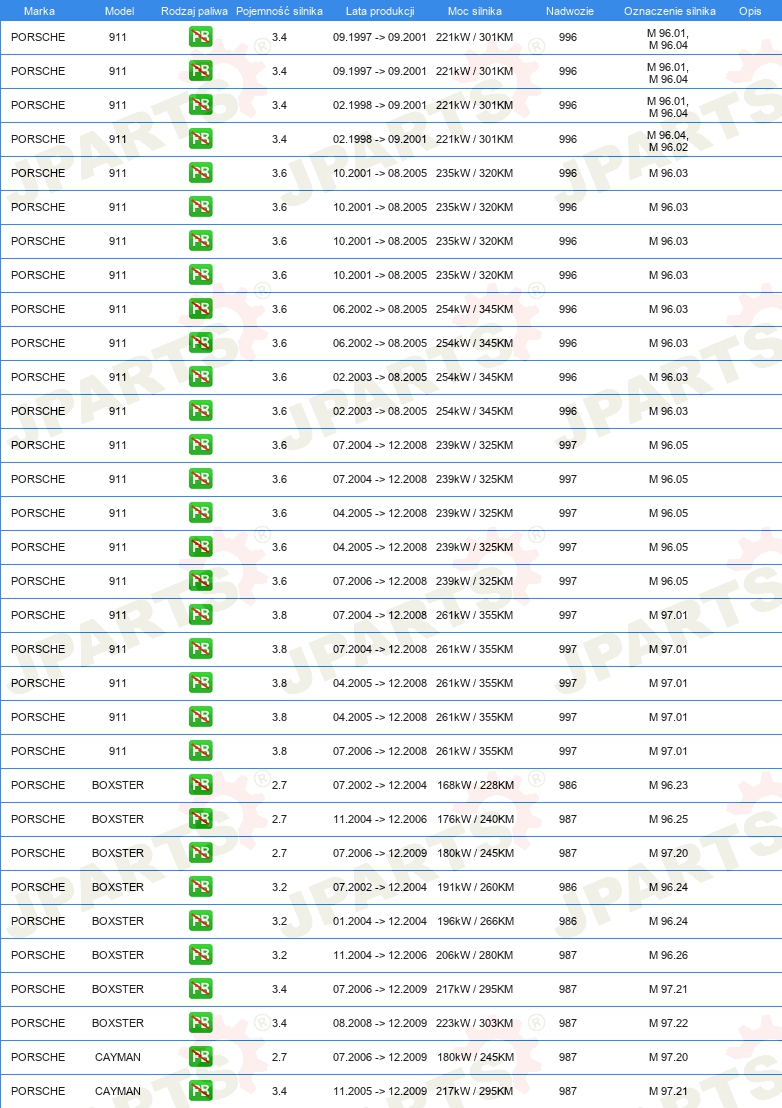Click fuel icon in Boxster 176kW / 240KM row
The height and width of the screenshot is (1108, 782).
tap(201, 819)
